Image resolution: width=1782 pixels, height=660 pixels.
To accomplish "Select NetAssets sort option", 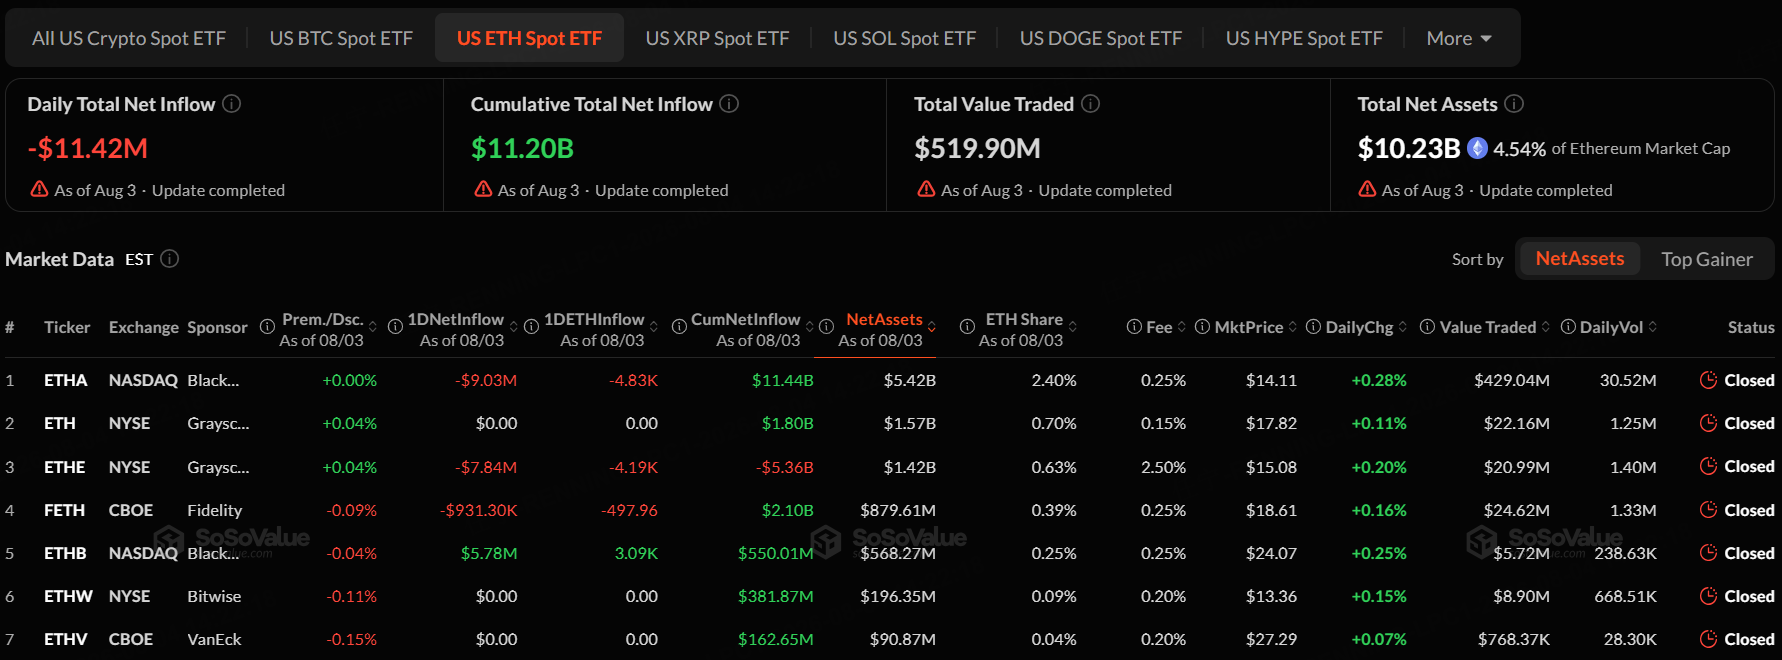I will [1579, 259].
